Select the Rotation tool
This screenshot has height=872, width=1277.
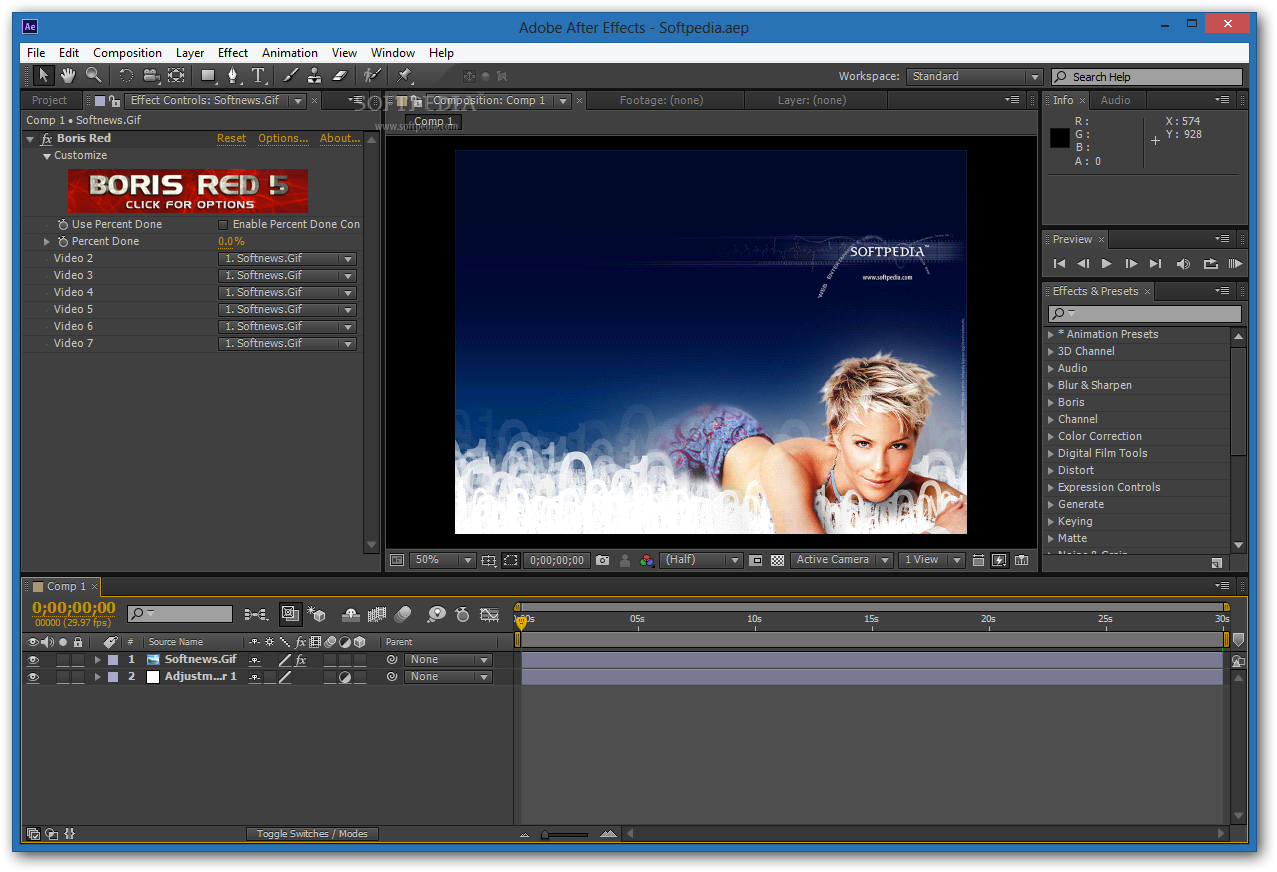tap(126, 75)
